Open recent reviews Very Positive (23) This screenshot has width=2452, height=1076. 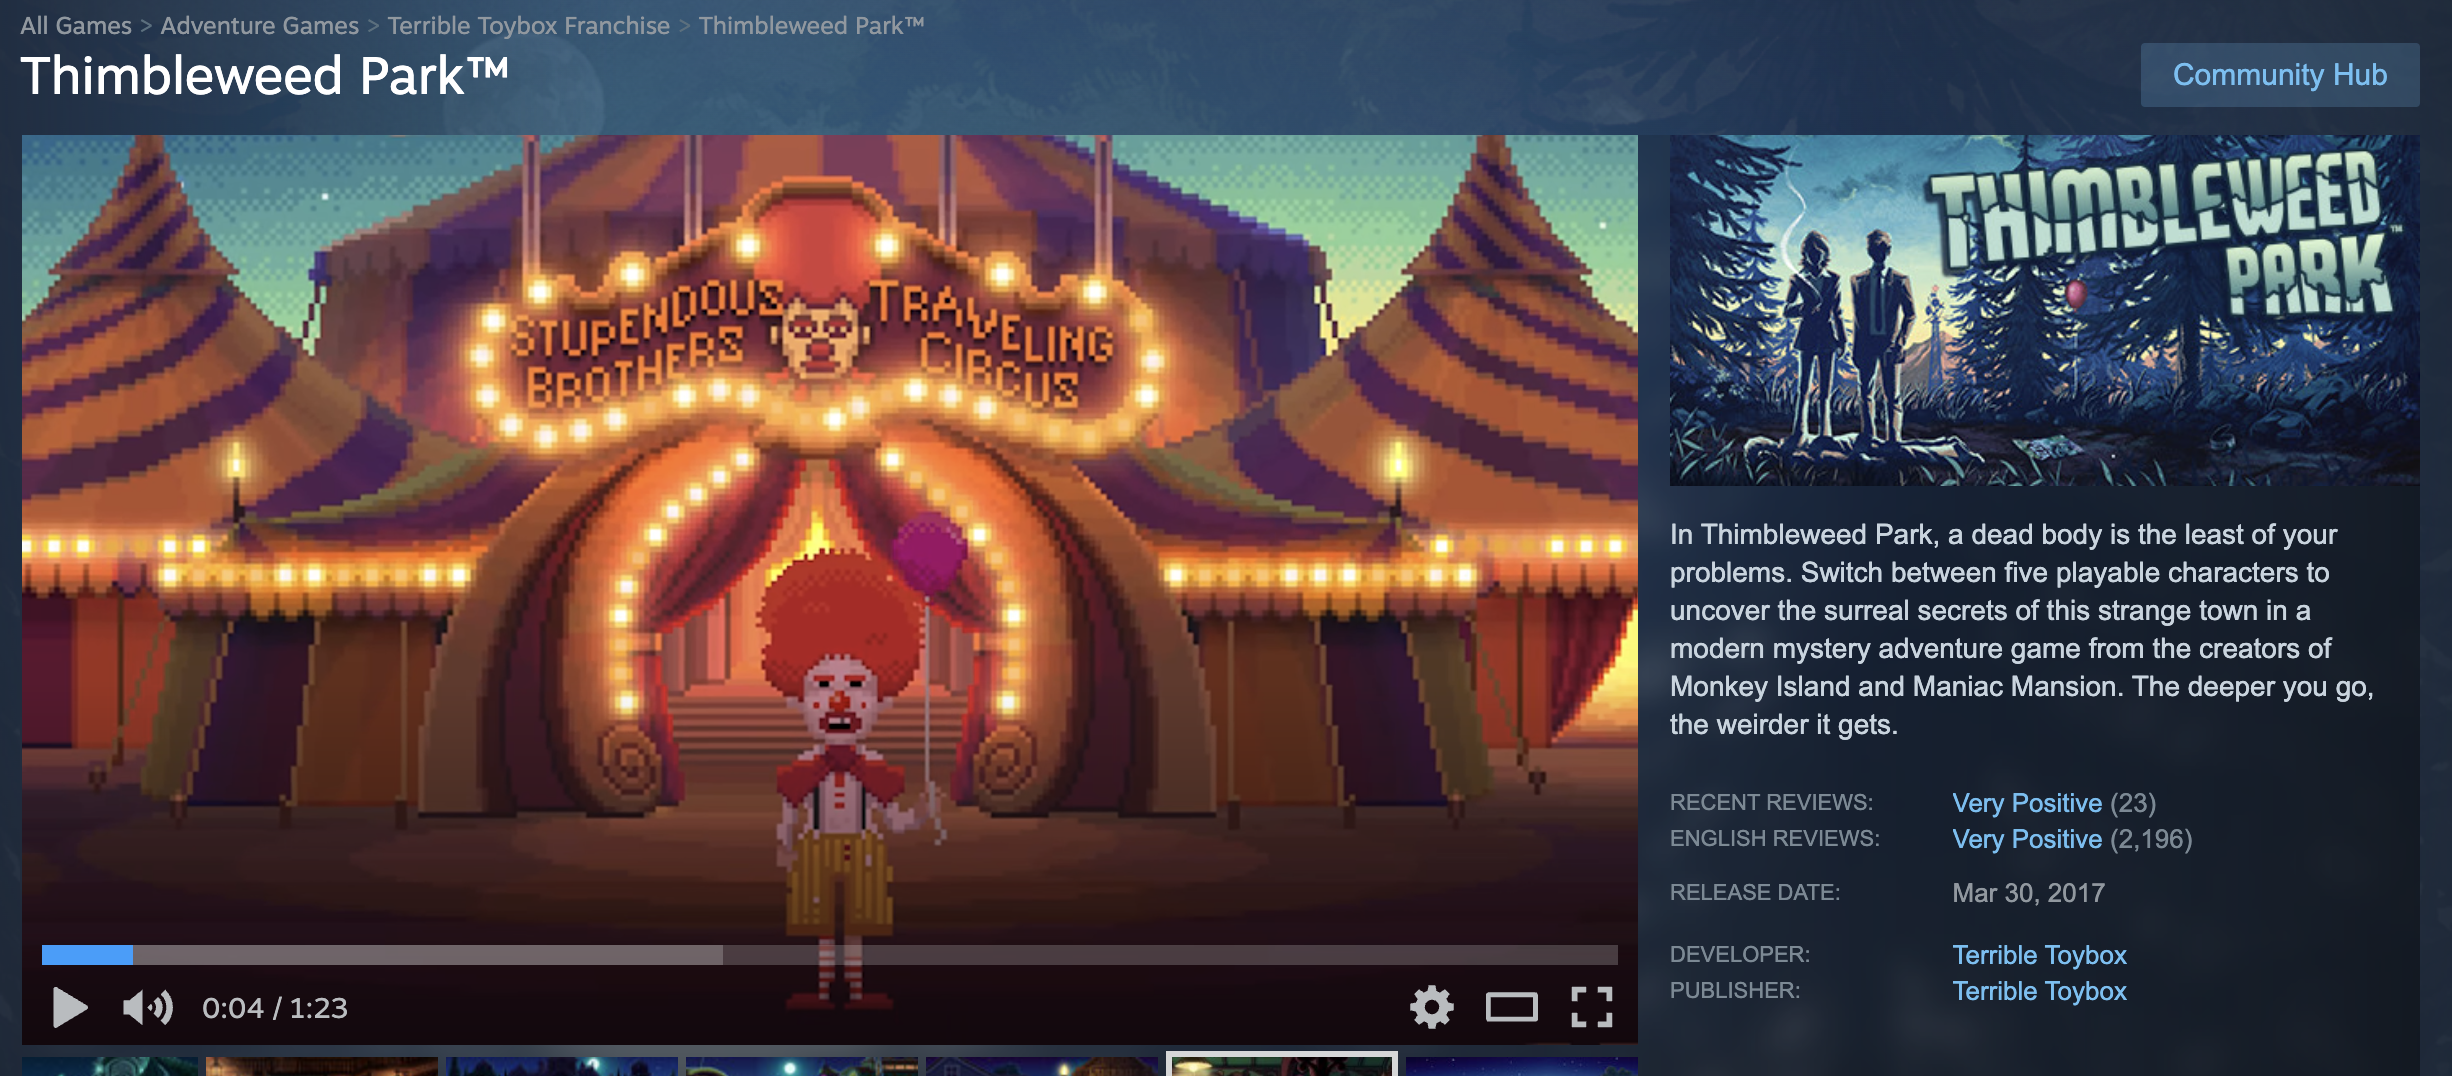click(2054, 803)
